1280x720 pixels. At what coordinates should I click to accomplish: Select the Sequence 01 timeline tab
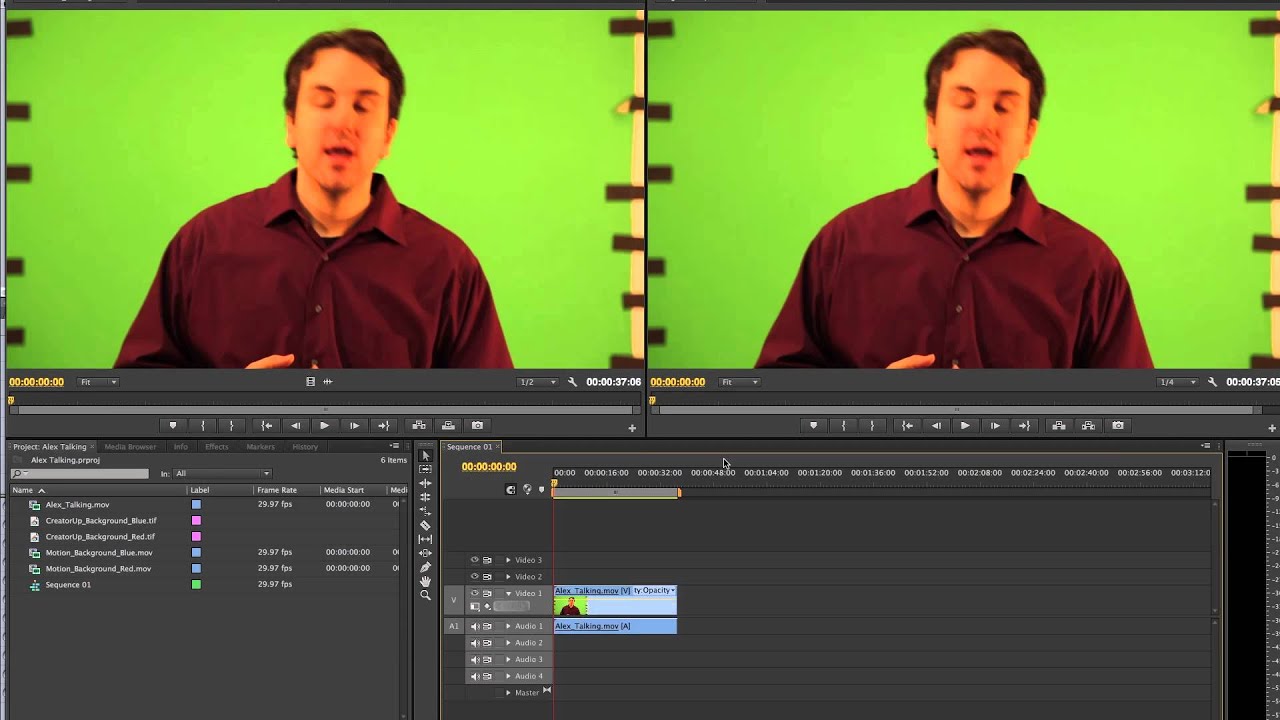(469, 447)
